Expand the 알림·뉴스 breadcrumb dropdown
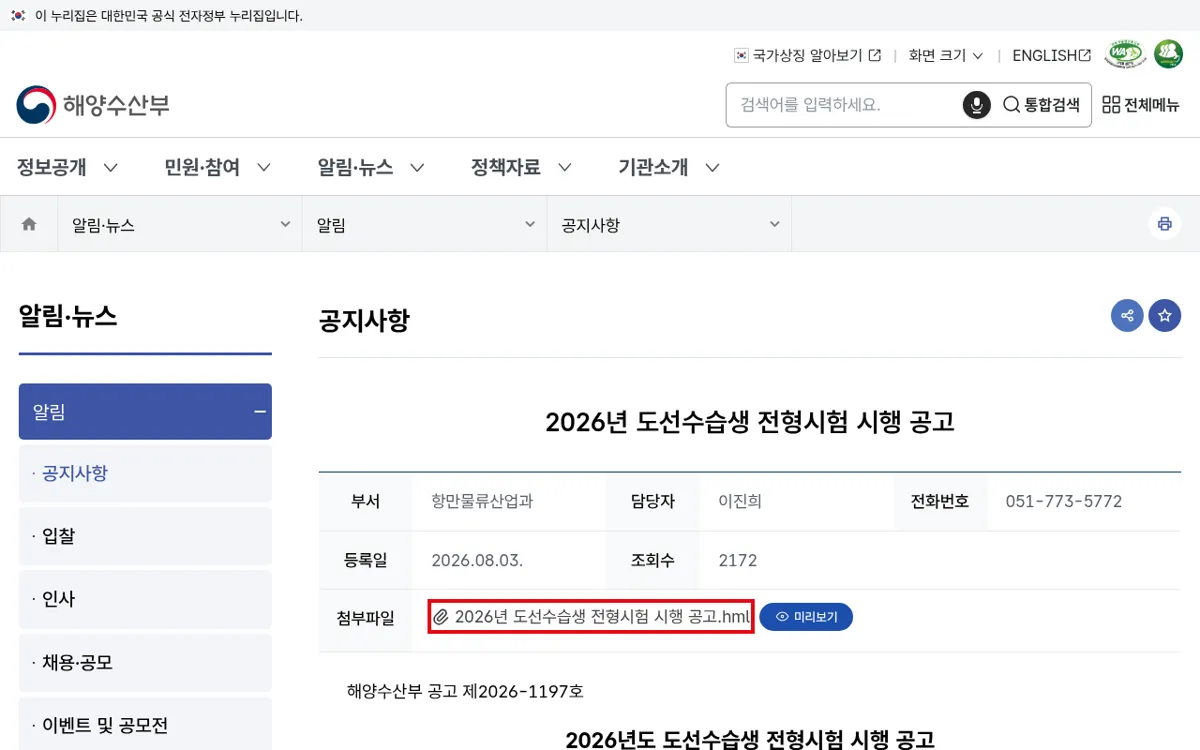 tap(180, 224)
